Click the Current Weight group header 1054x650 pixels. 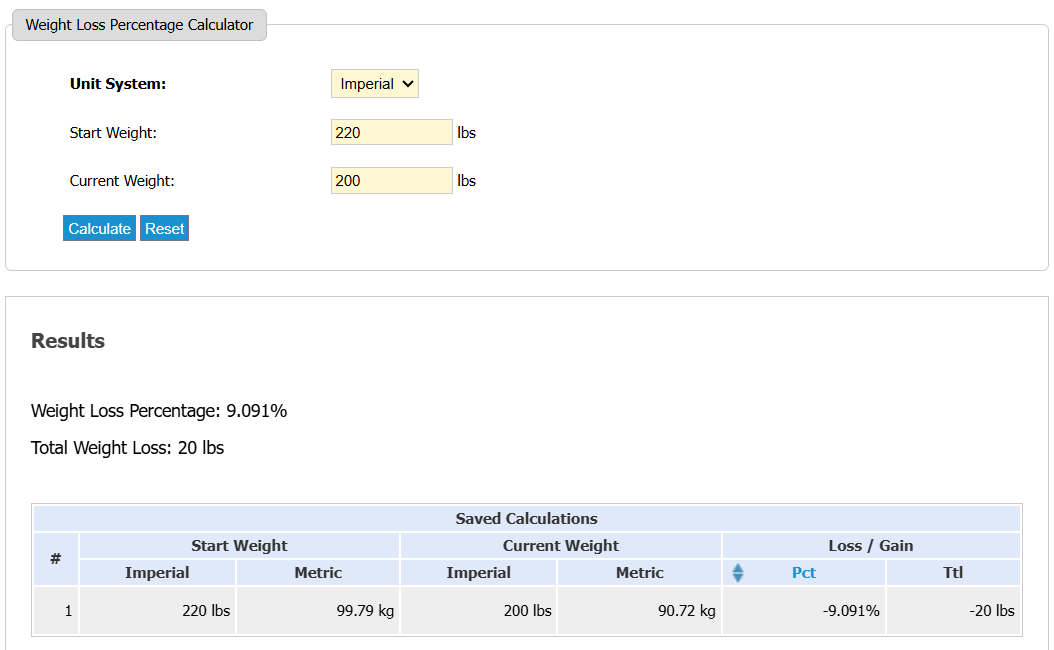click(561, 546)
